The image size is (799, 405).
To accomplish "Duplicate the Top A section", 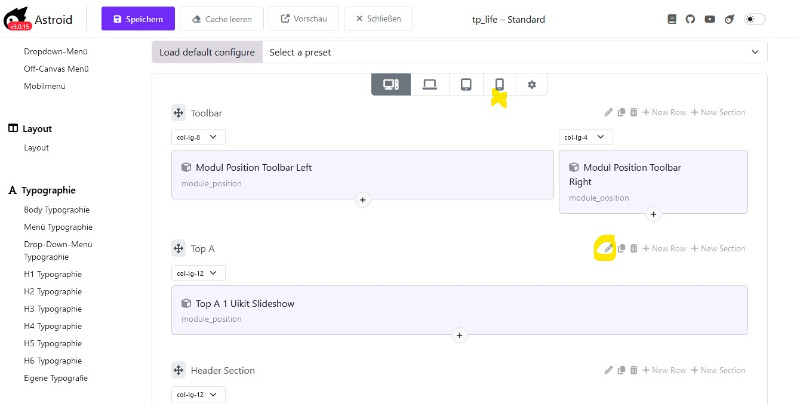I will click(621, 249).
